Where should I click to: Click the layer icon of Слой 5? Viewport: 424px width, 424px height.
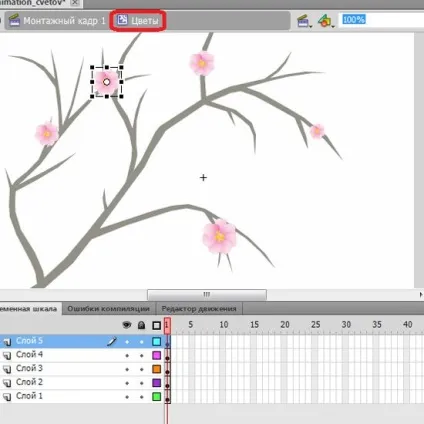point(7,342)
